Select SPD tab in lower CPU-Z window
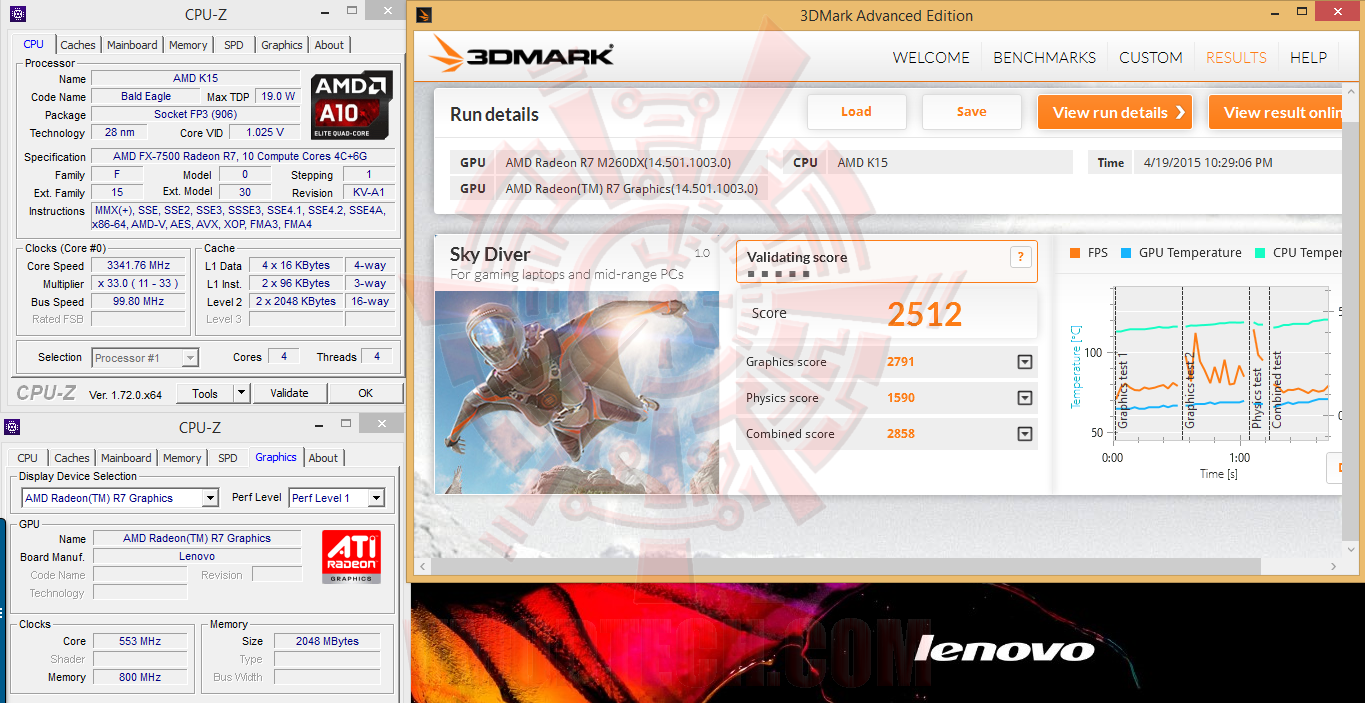Screen dimensions: 1365x703 click(228, 458)
